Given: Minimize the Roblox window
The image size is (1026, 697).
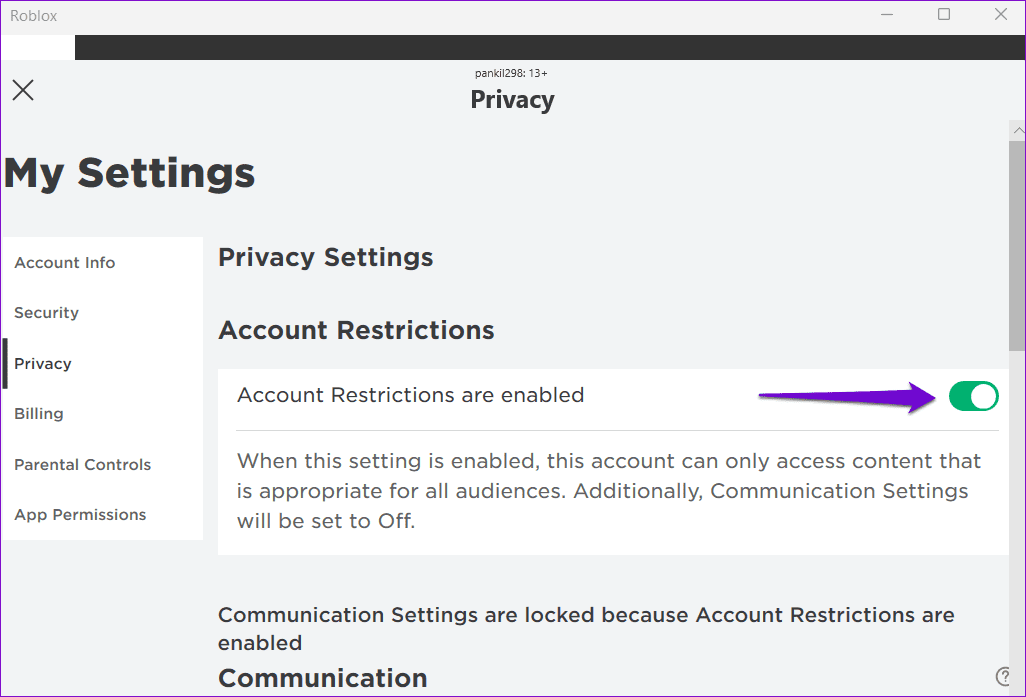Looking at the screenshot, I should click(886, 15).
